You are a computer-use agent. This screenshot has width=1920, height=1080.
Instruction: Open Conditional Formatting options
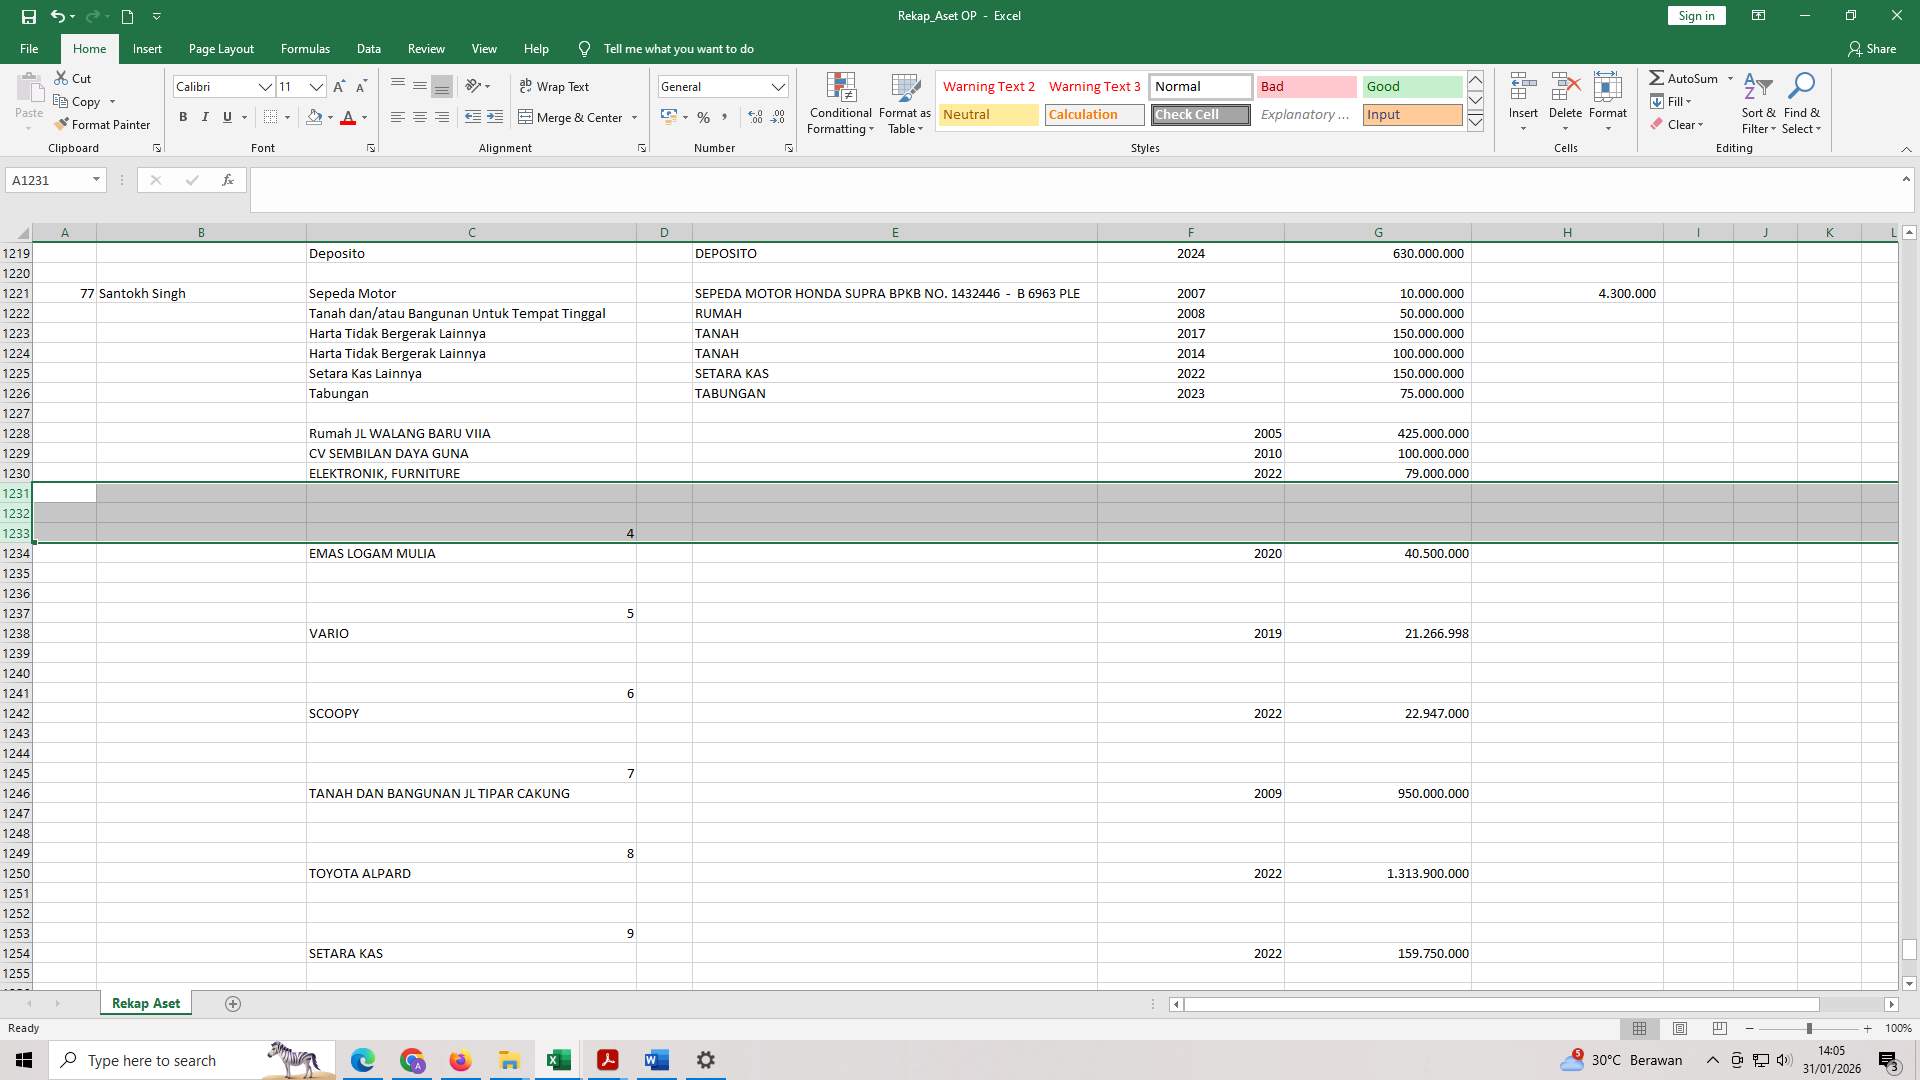[x=840, y=103]
